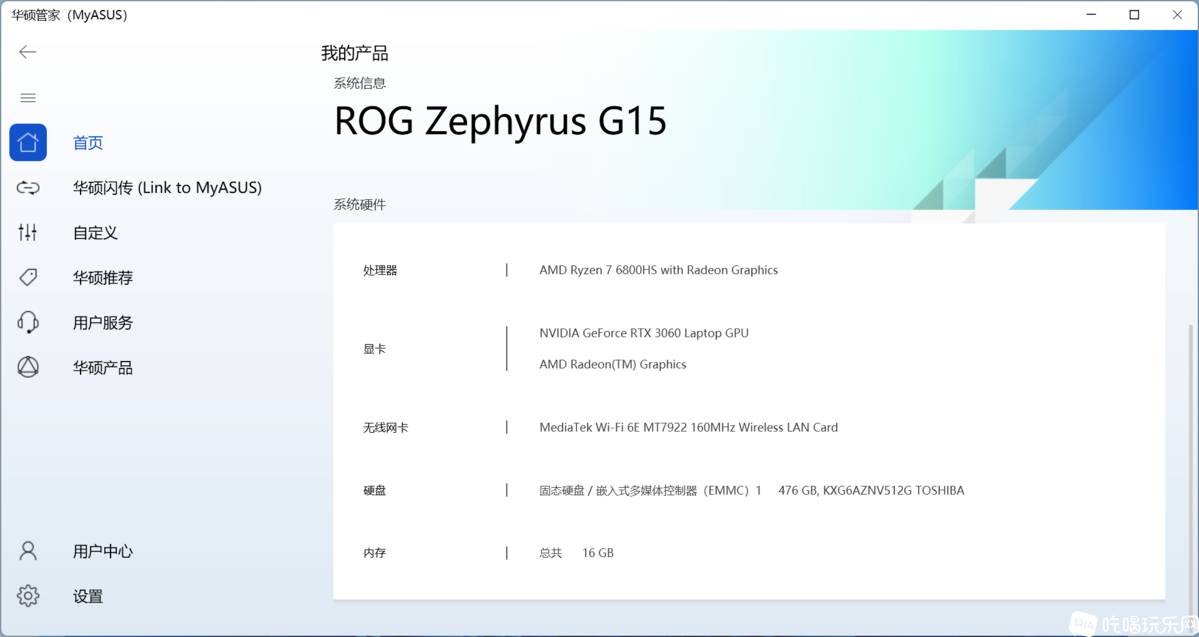Click the 476 GB, KXG6AZNV512G TOSHIBA value
The width and height of the screenshot is (1199, 637).
(x=871, y=490)
